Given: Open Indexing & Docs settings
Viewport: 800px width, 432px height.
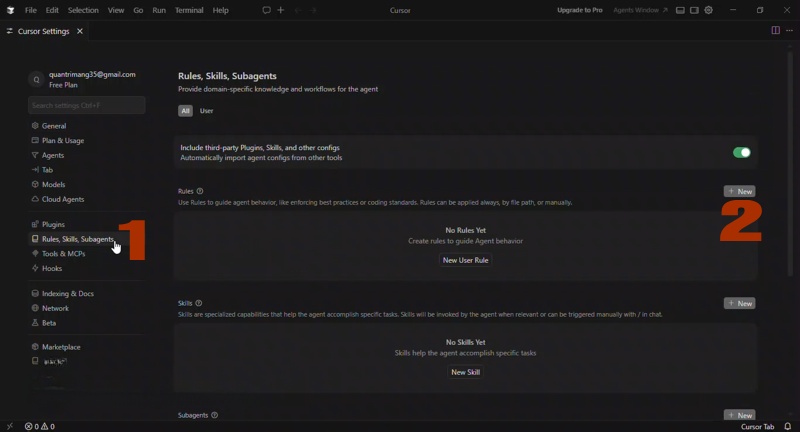Looking at the screenshot, I should 67,294.
